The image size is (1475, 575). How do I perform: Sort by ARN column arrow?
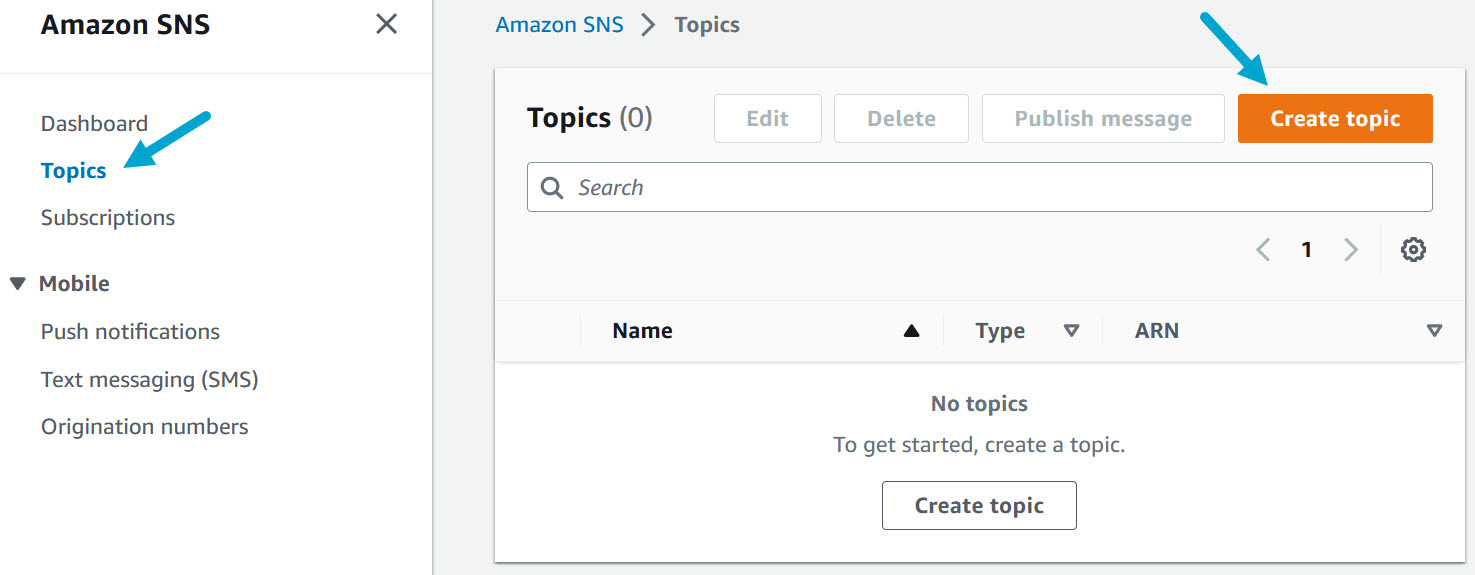click(x=1434, y=331)
